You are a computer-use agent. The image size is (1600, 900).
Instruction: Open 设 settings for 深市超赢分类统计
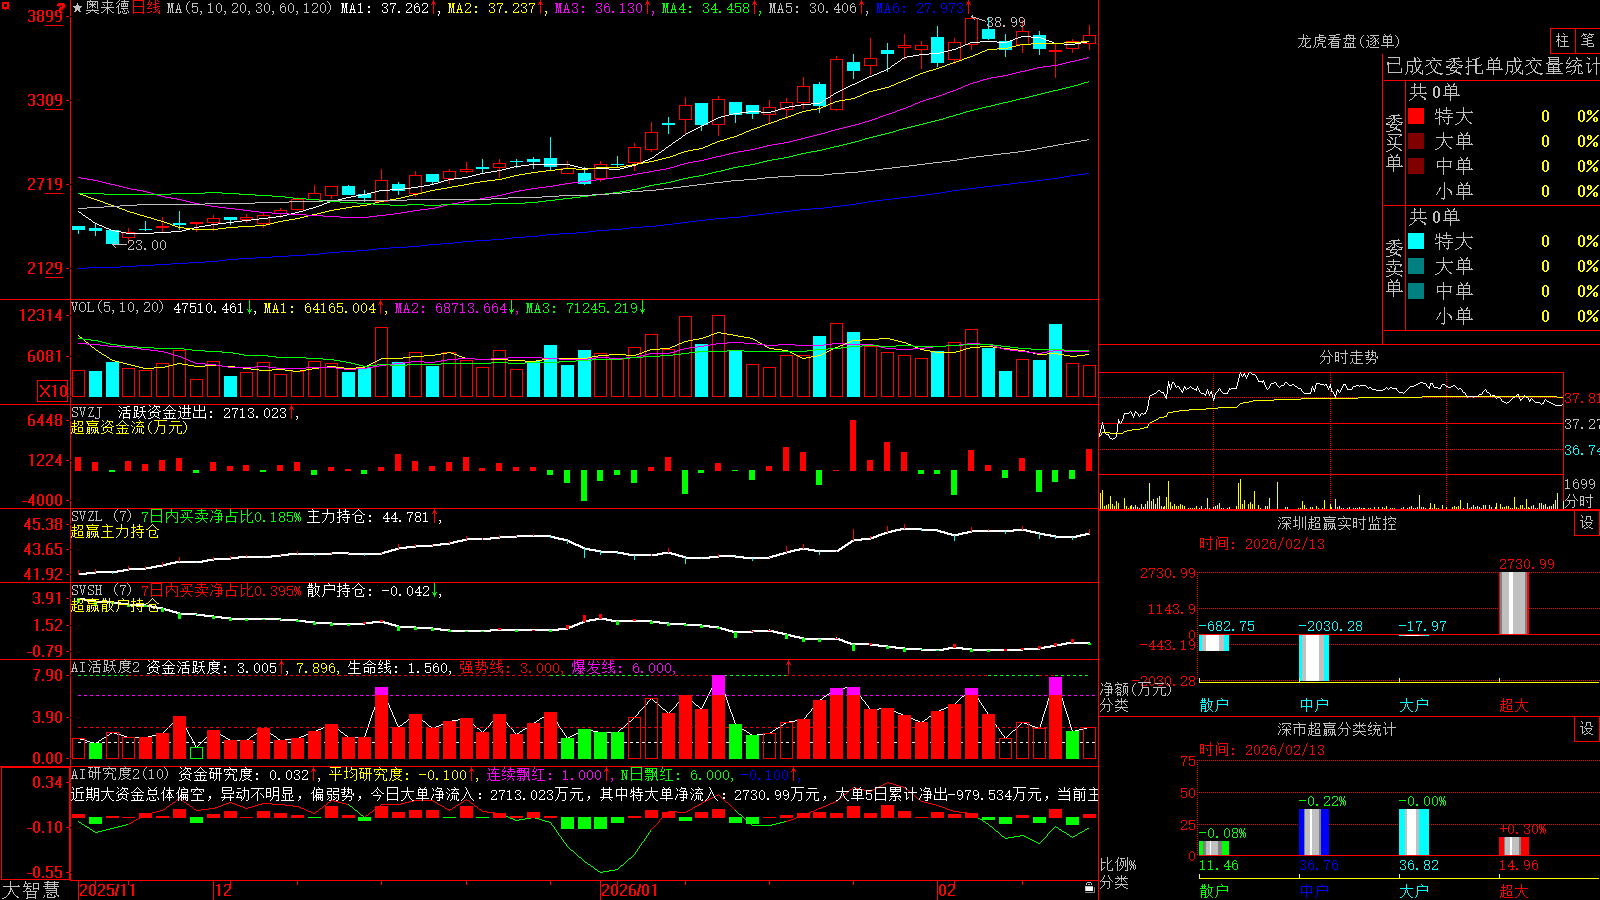(1587, 729)
